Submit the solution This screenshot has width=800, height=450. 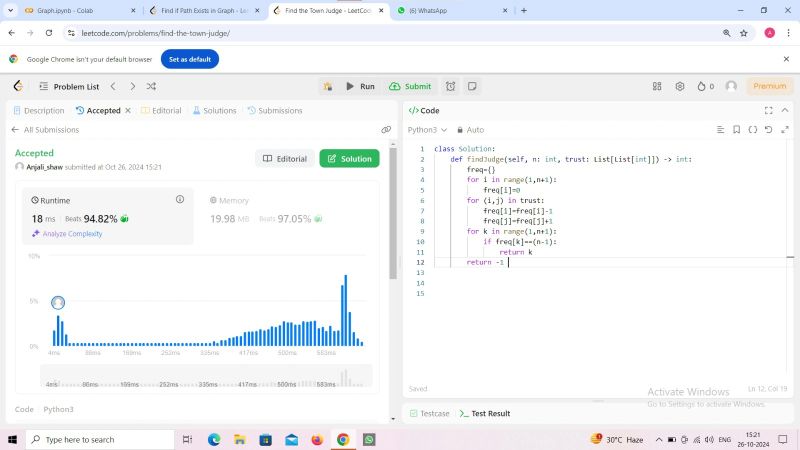click(x=410, y=86)
